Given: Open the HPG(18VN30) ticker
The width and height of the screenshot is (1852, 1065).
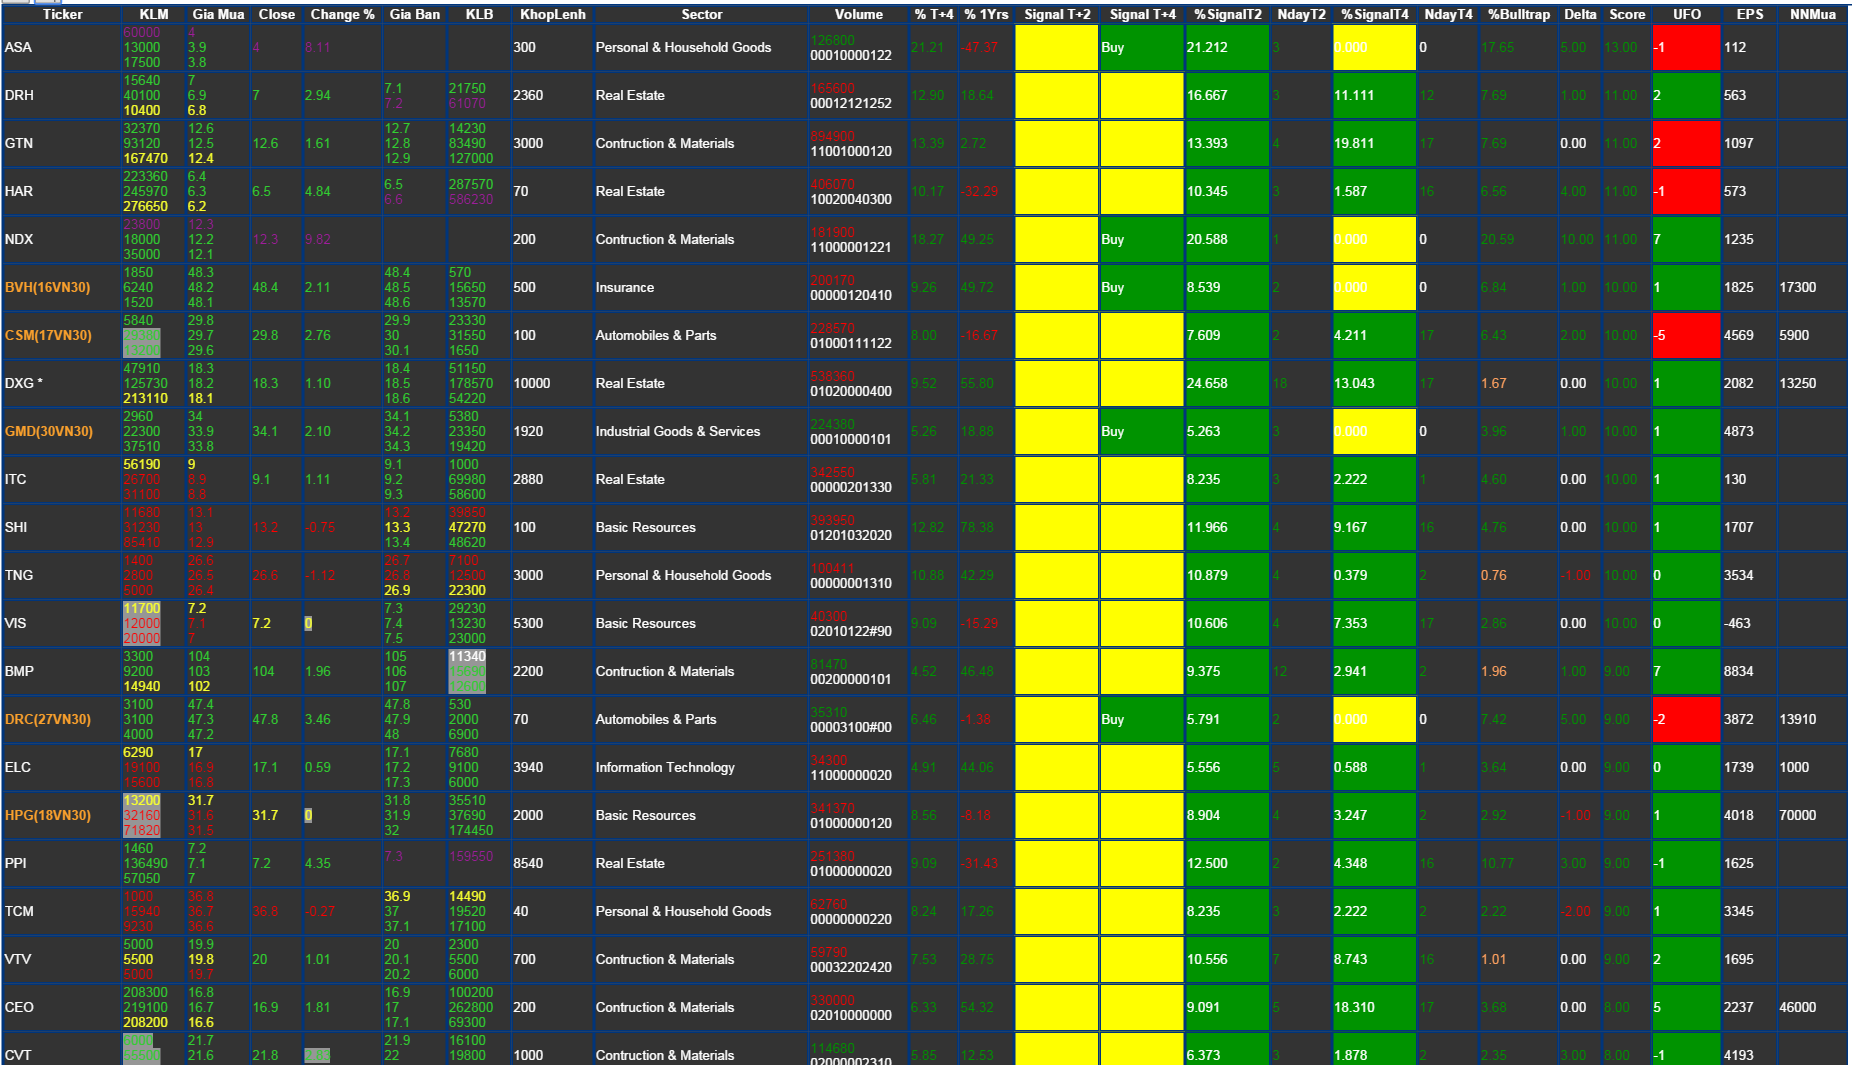Looking at the screenshot, I should [47, 815].
